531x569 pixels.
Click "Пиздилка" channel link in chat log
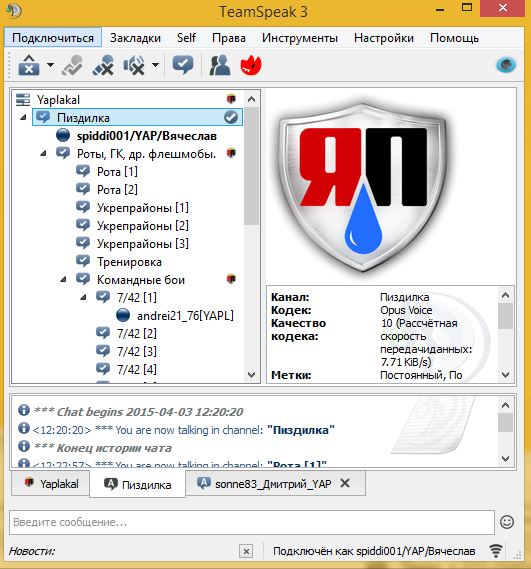click(301, 430)
